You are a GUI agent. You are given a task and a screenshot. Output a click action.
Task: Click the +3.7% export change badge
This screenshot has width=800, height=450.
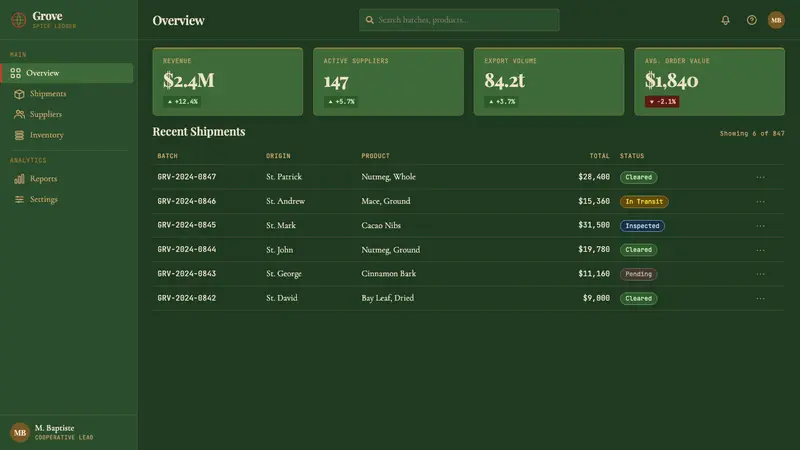click(502, 102)
